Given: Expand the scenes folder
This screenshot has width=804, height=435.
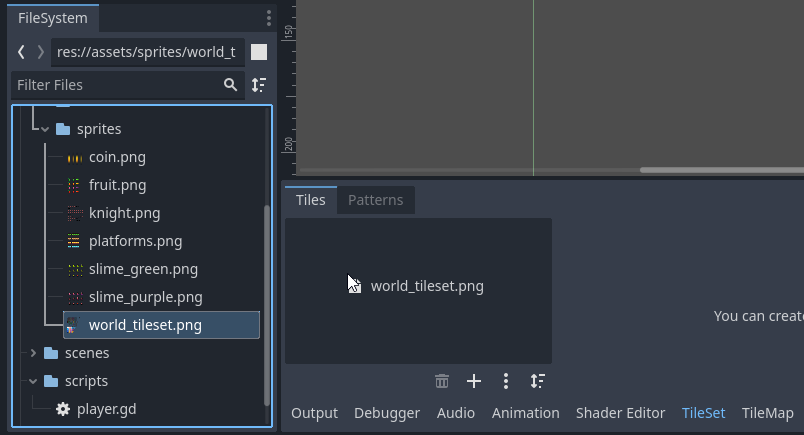Looking at the screenshot, I should tap(33, 353).
